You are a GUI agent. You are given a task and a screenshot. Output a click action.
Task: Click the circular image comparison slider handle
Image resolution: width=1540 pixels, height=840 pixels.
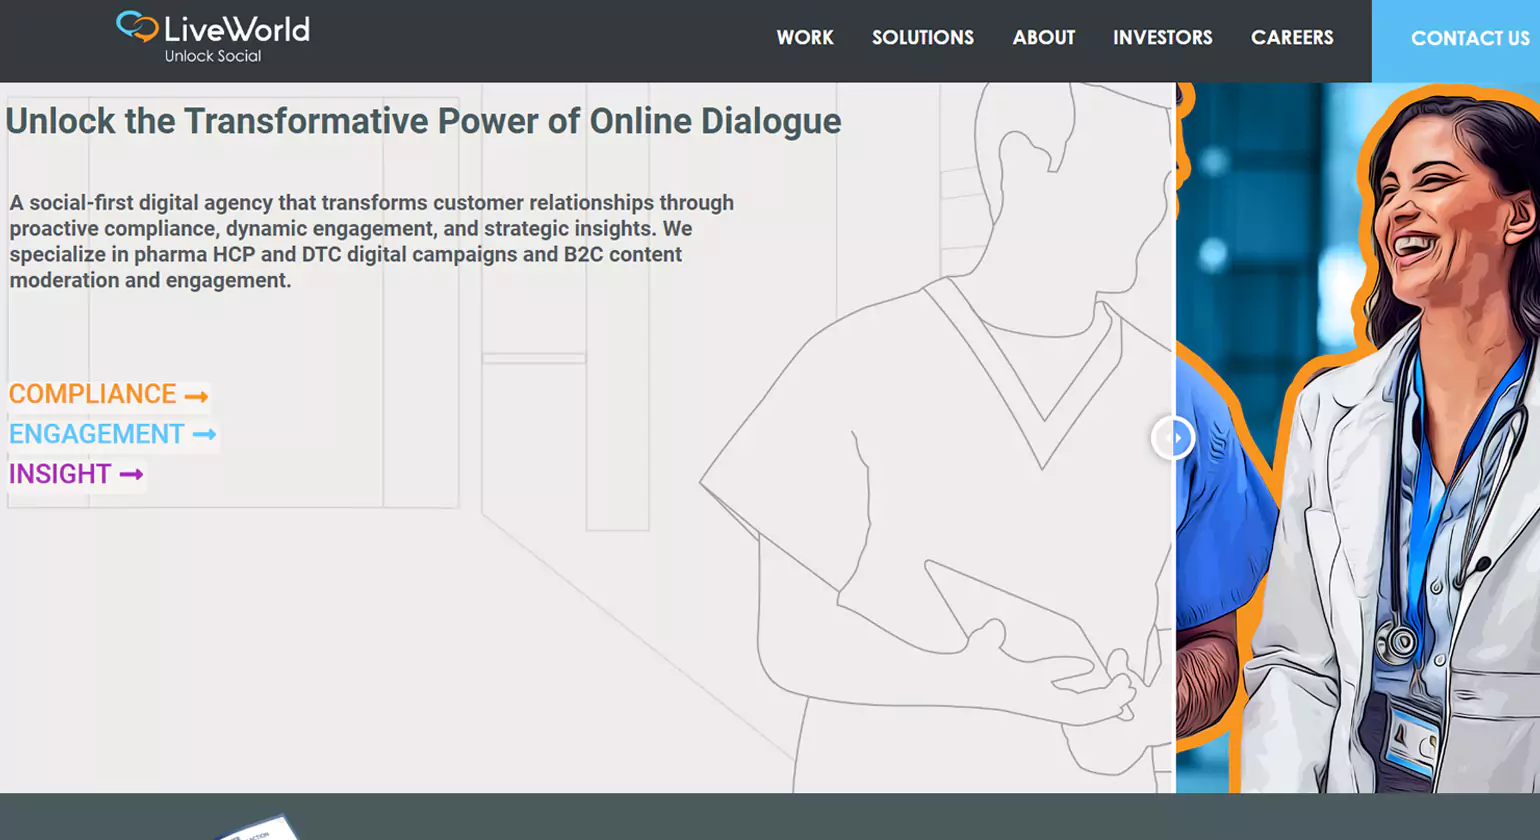1173,438
